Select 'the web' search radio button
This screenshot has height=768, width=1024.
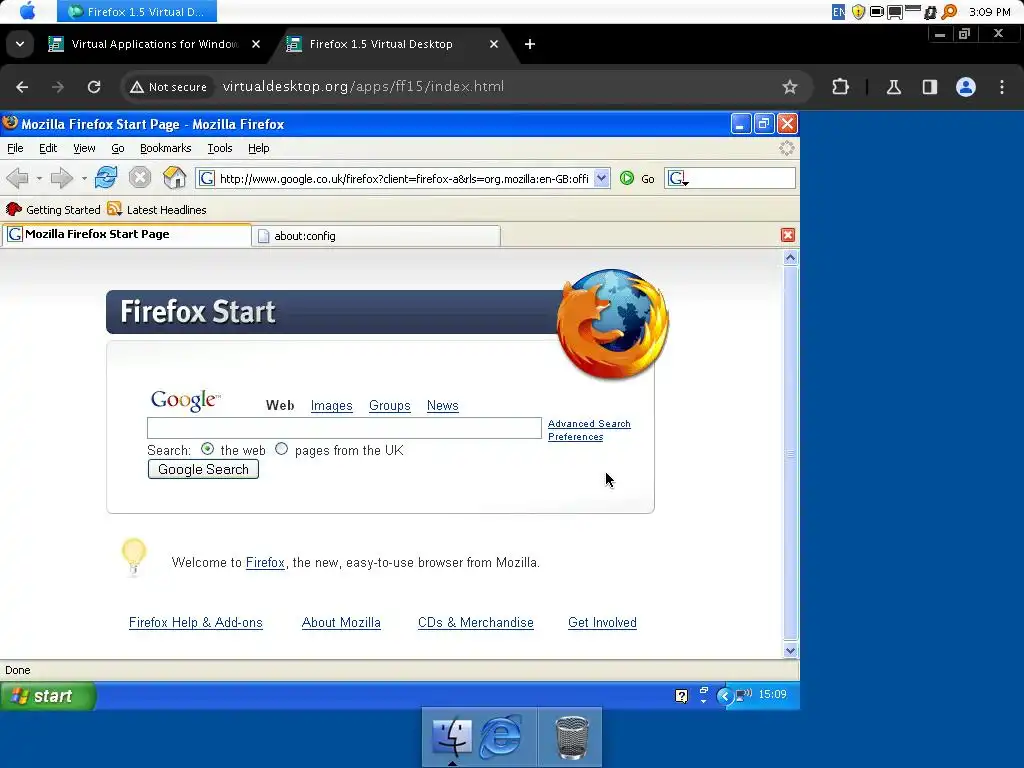pos(208,449)
